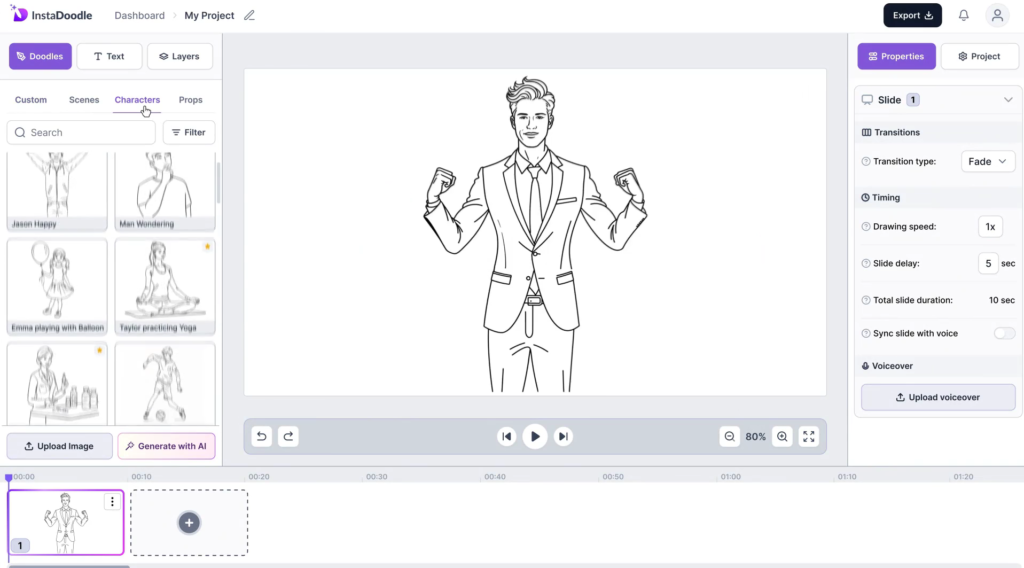Zoom in the canvas
This screenshot has width=1024, height=568.
click(782, 436)
